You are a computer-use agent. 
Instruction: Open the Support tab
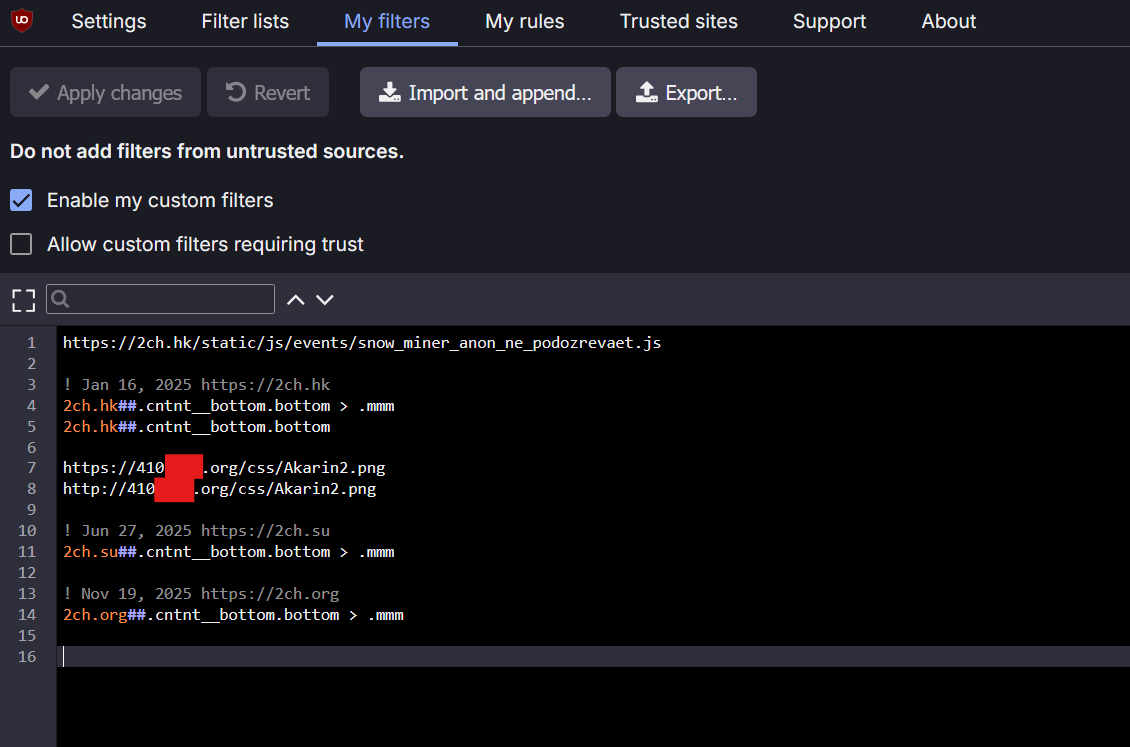(829, 22)
